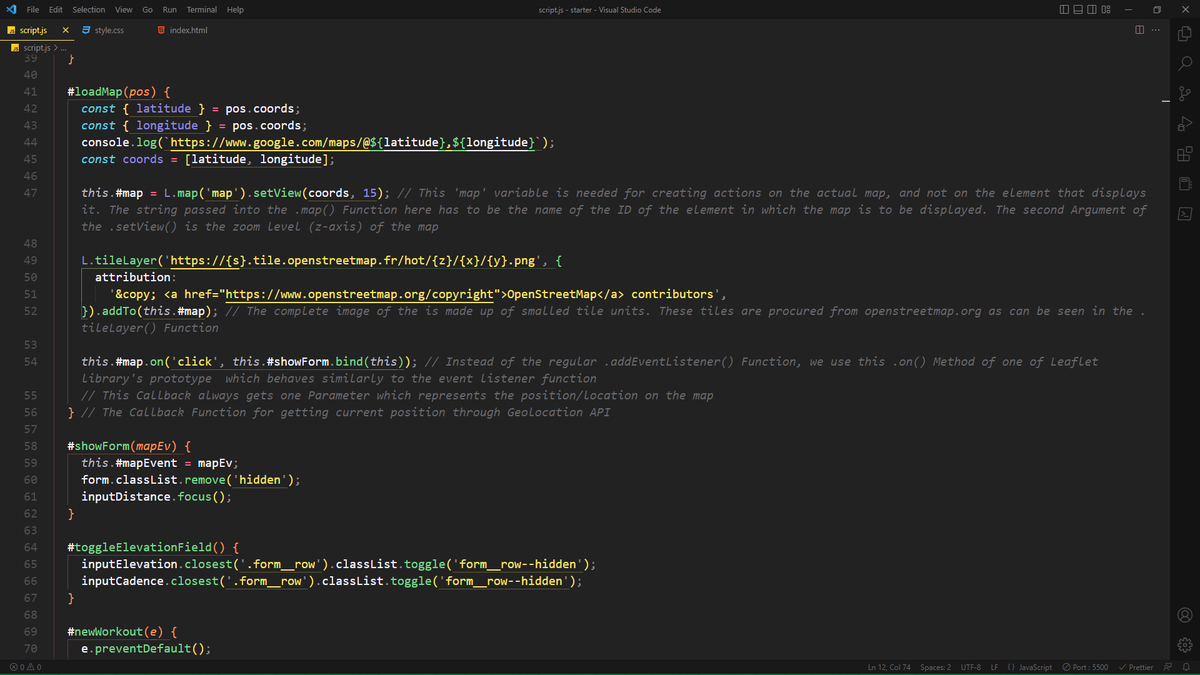Click inputCadence on line 66
The height and width of the screenshot is (675, 1200).
[122, 581]
